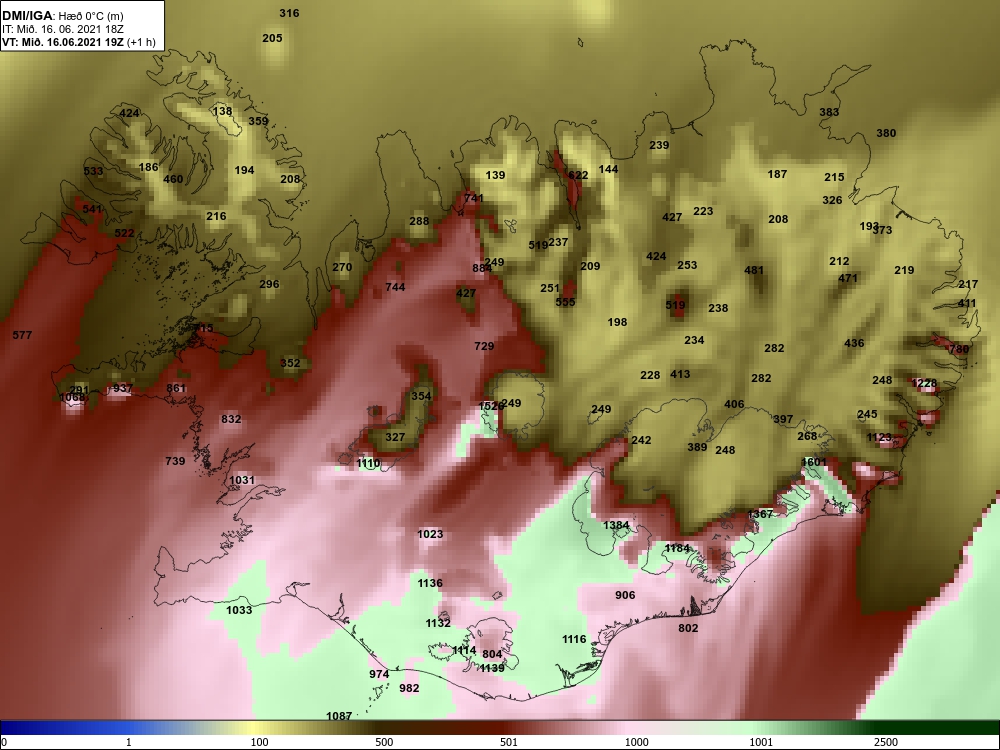This screenshot has width=1000, height=750.
Task: Click the map value 359
Action: pyautogui.click(x=258, y=121)
